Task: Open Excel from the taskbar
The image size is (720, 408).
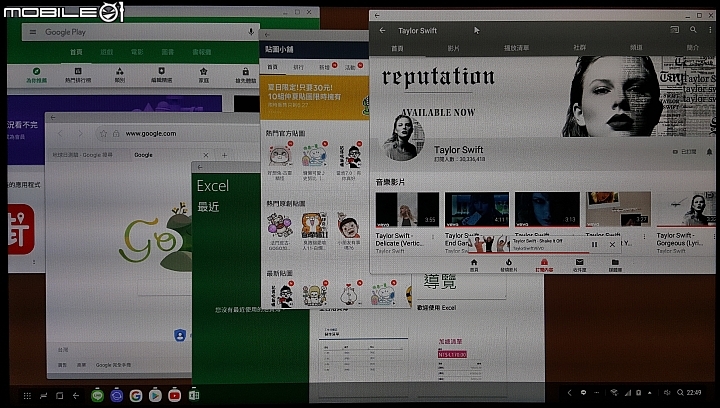Action: click(194, 395)
